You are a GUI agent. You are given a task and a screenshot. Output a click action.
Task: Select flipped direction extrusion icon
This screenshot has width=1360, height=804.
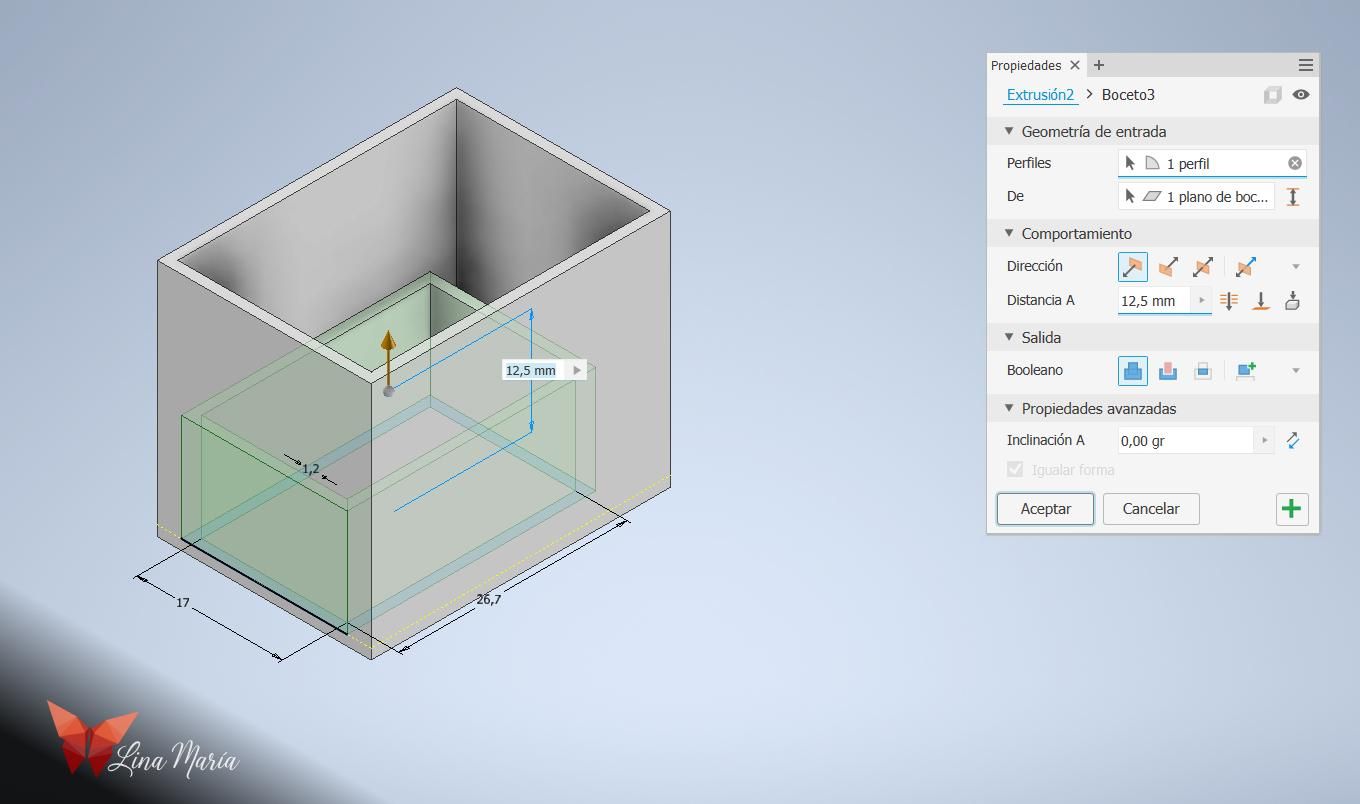coord(1168,267)
